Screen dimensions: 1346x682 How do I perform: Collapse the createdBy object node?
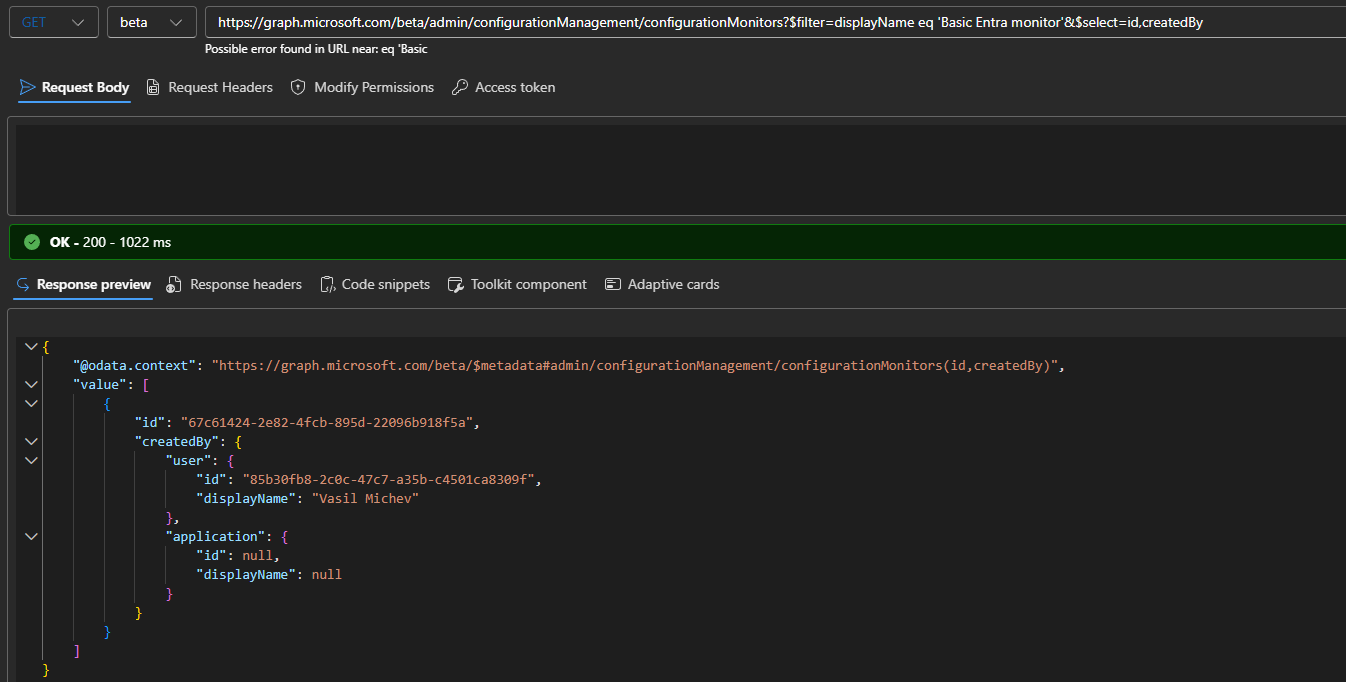31,441
